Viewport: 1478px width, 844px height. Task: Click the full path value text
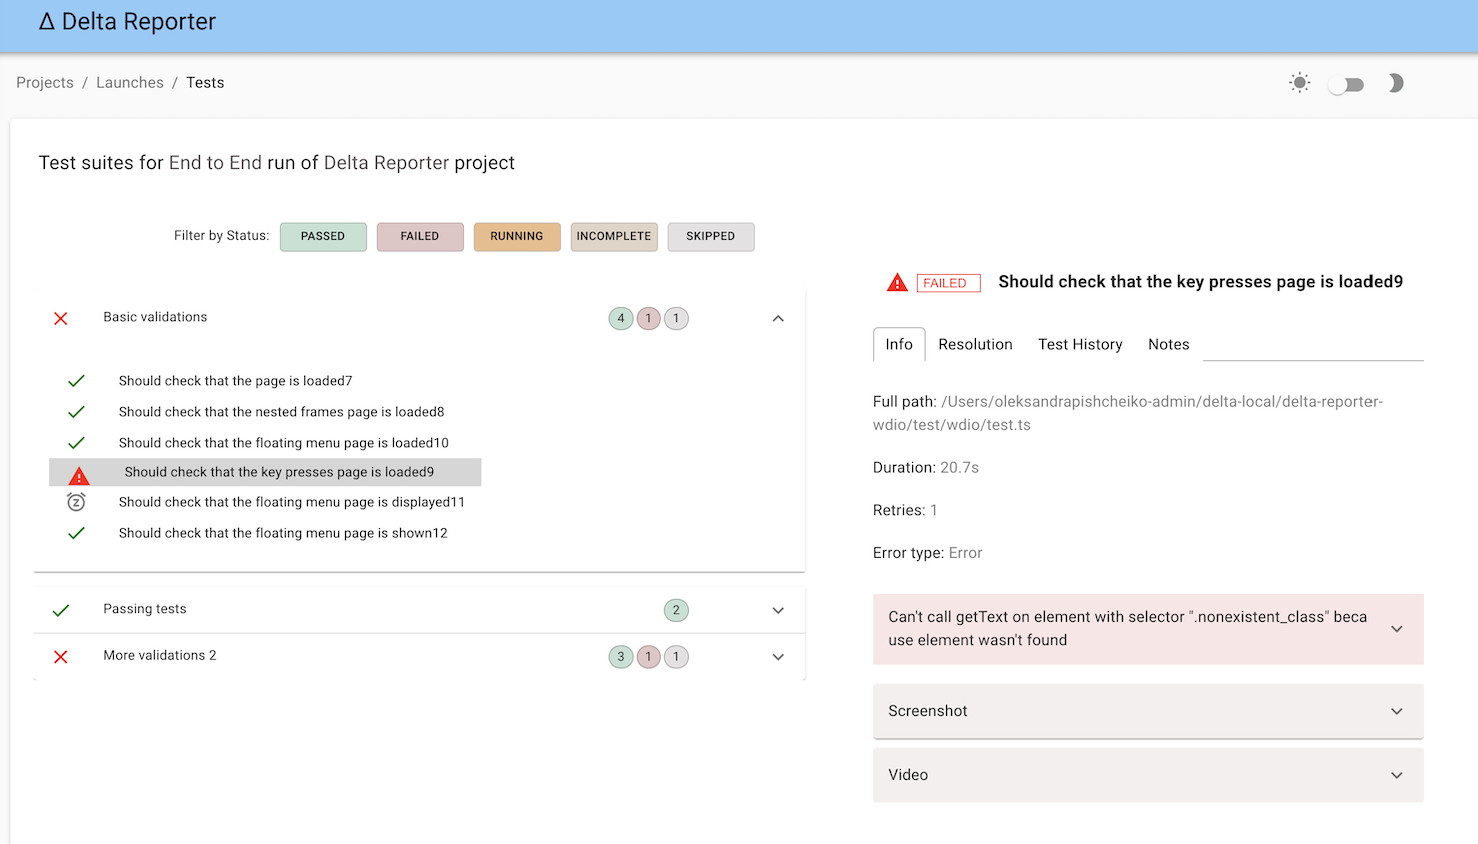(x=1128, y=413)
